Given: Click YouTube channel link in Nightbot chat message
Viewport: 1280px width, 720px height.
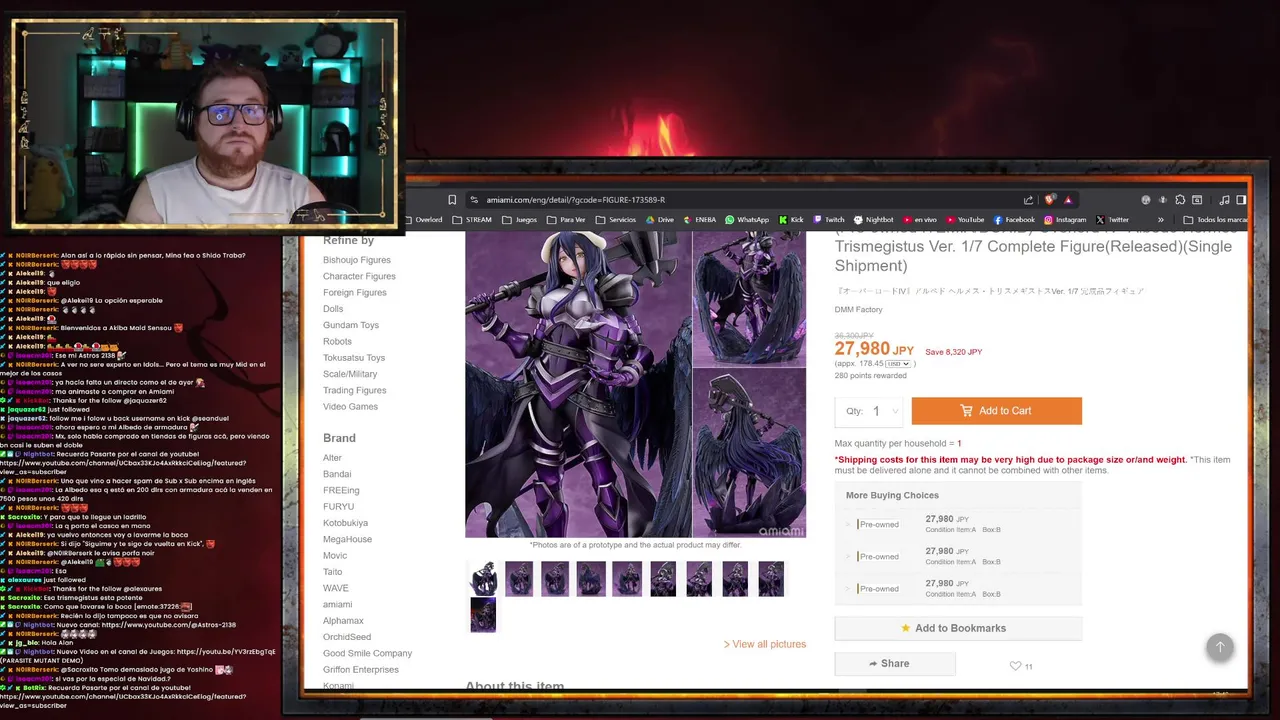Looking at the screenshot, I should [123, 467].
